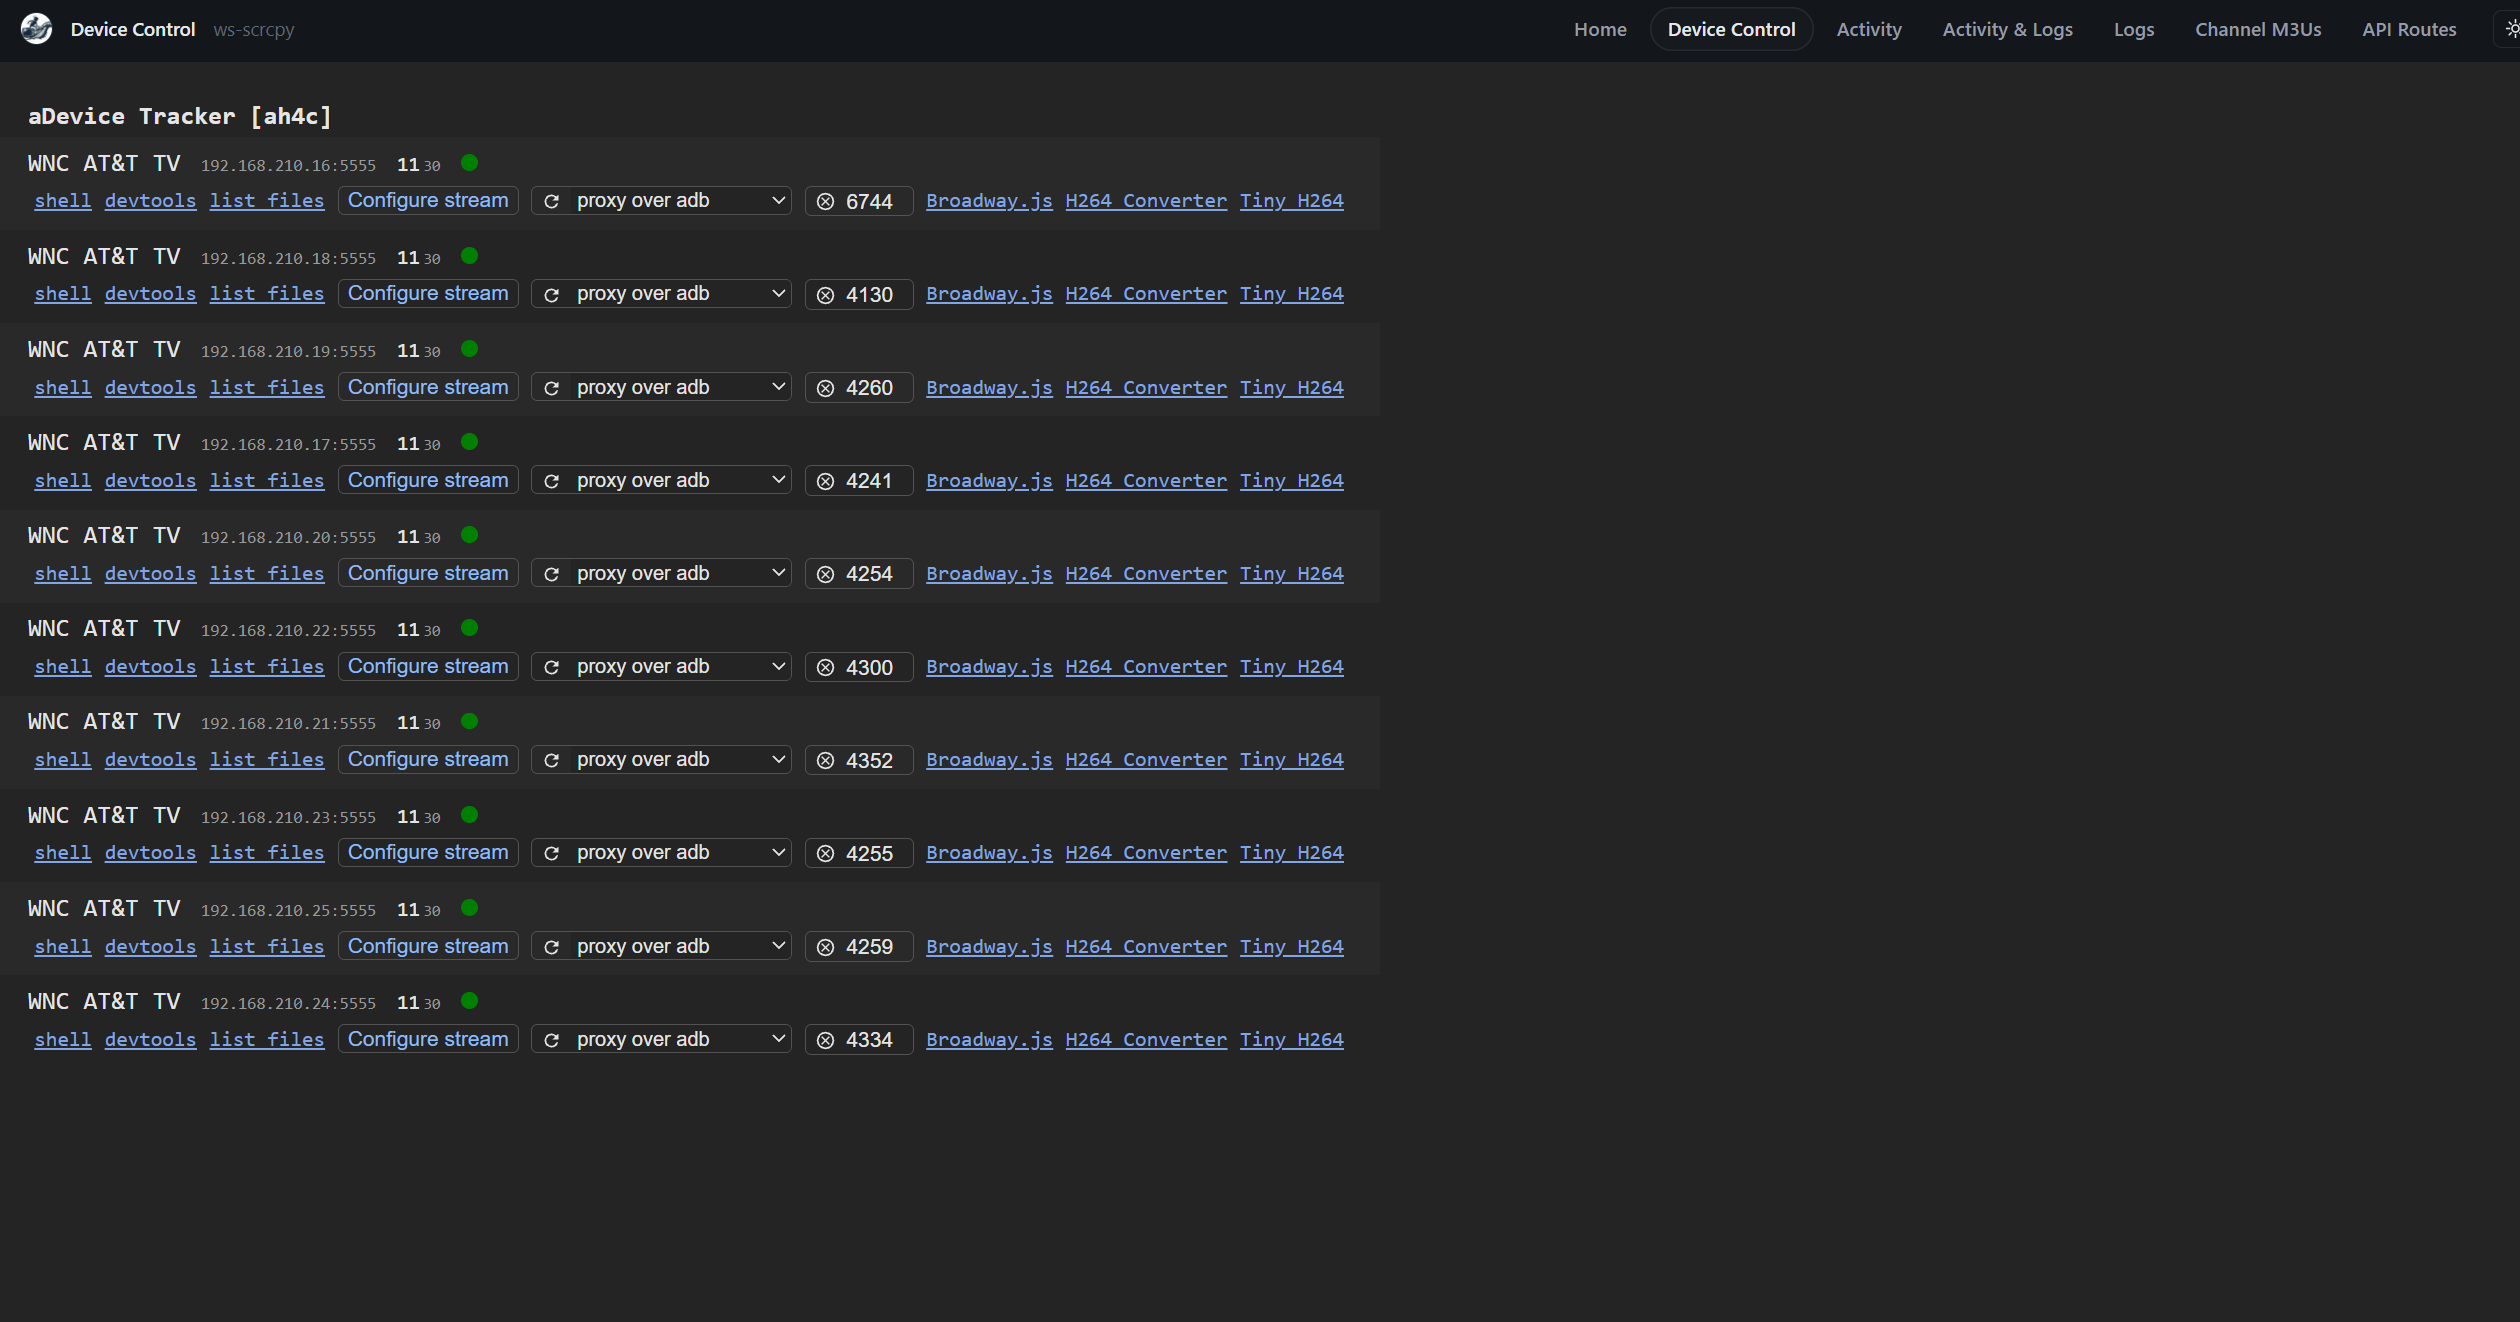The width and height of the screenshot is (2520, 1322).
Task: Open H264 Converter link for device 192.168.210.22
Action: point(1146,667)
